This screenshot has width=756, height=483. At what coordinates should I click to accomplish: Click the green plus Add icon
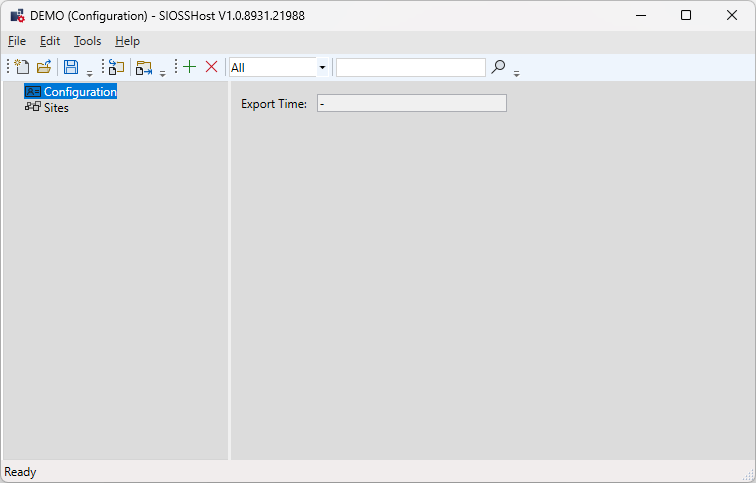[189, 67]
